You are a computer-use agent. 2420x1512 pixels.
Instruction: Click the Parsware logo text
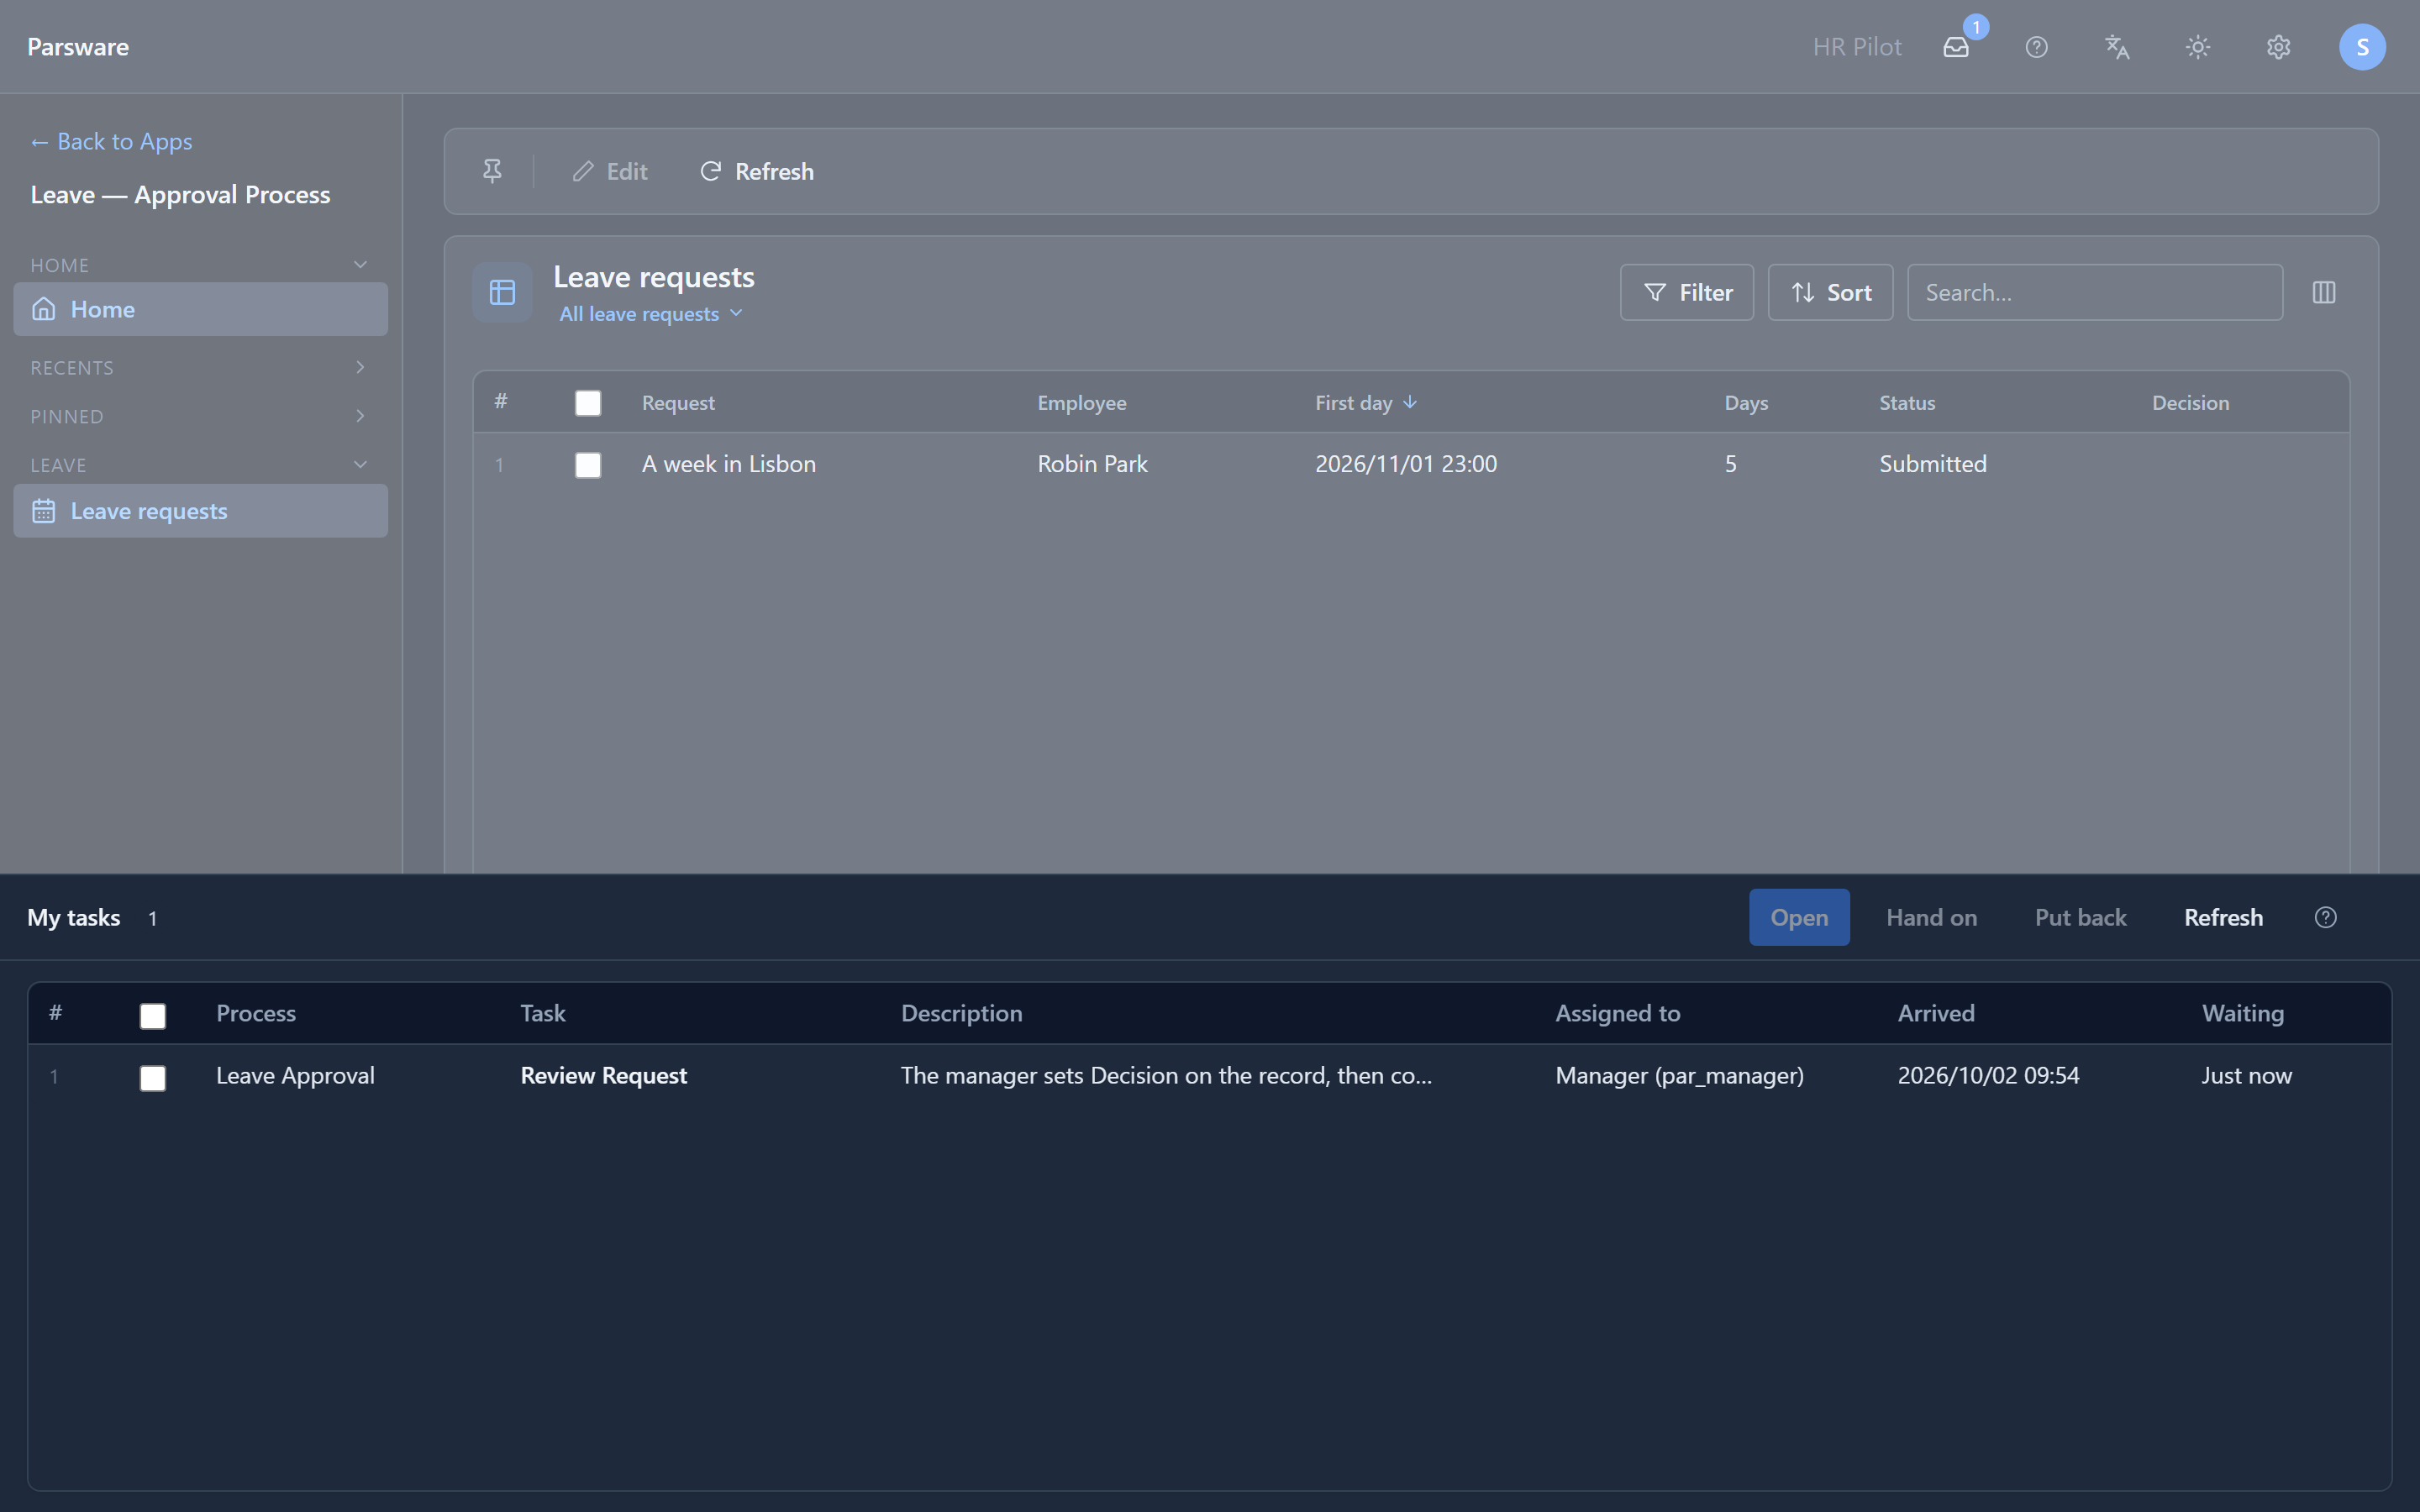[x=78, y=47]
